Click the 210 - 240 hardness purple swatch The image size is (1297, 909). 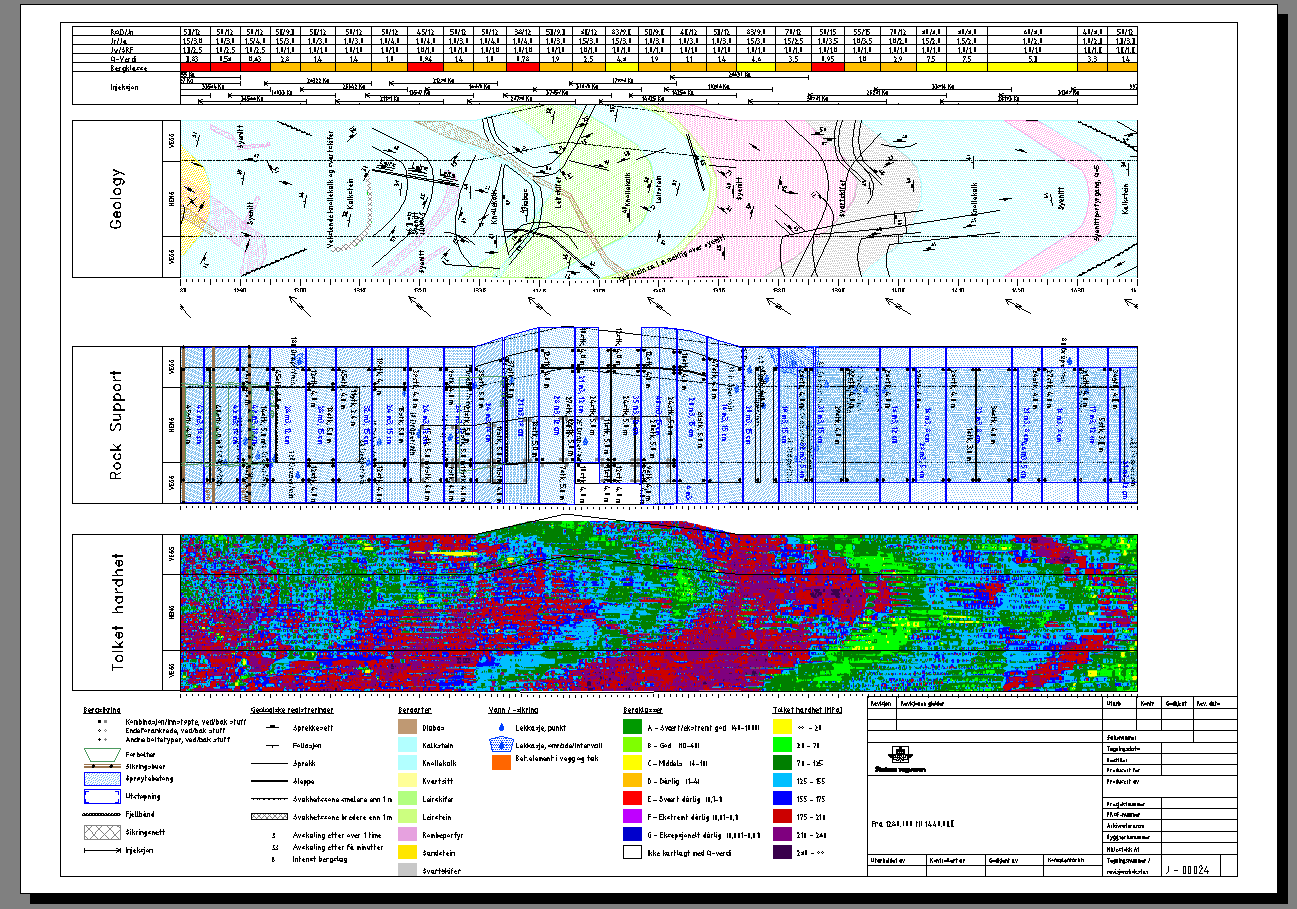782,834
